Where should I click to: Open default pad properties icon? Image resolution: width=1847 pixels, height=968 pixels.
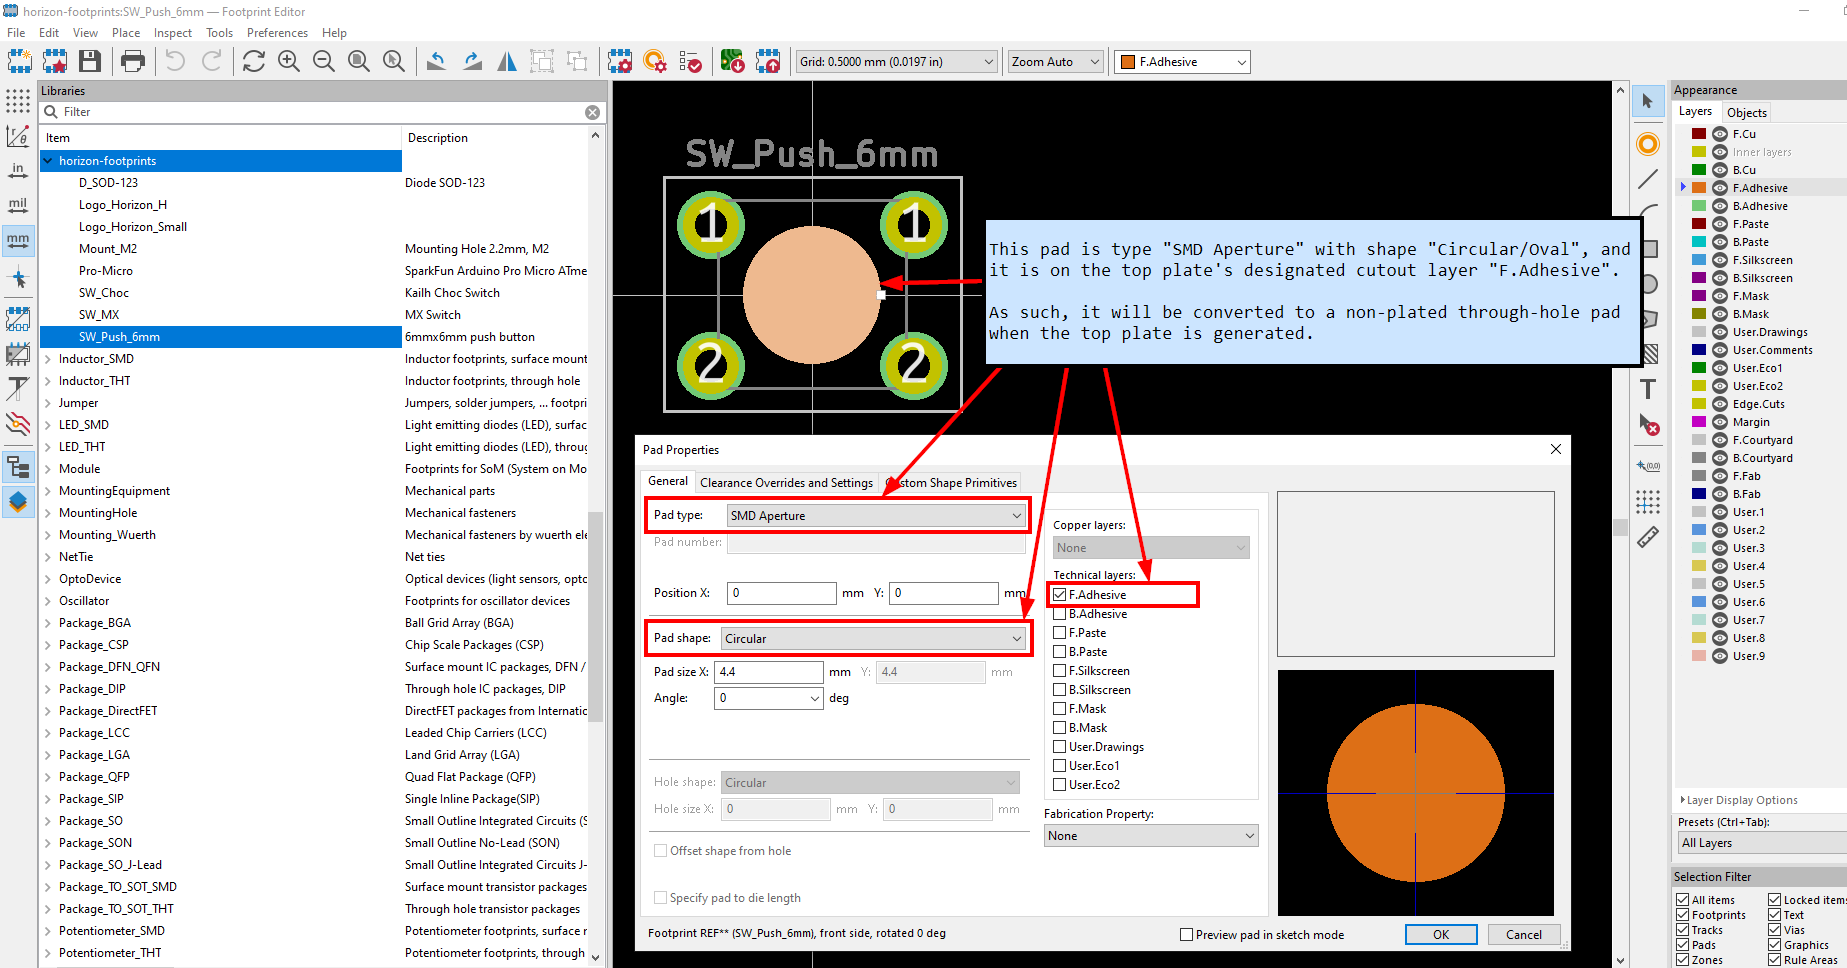(655, 61)
